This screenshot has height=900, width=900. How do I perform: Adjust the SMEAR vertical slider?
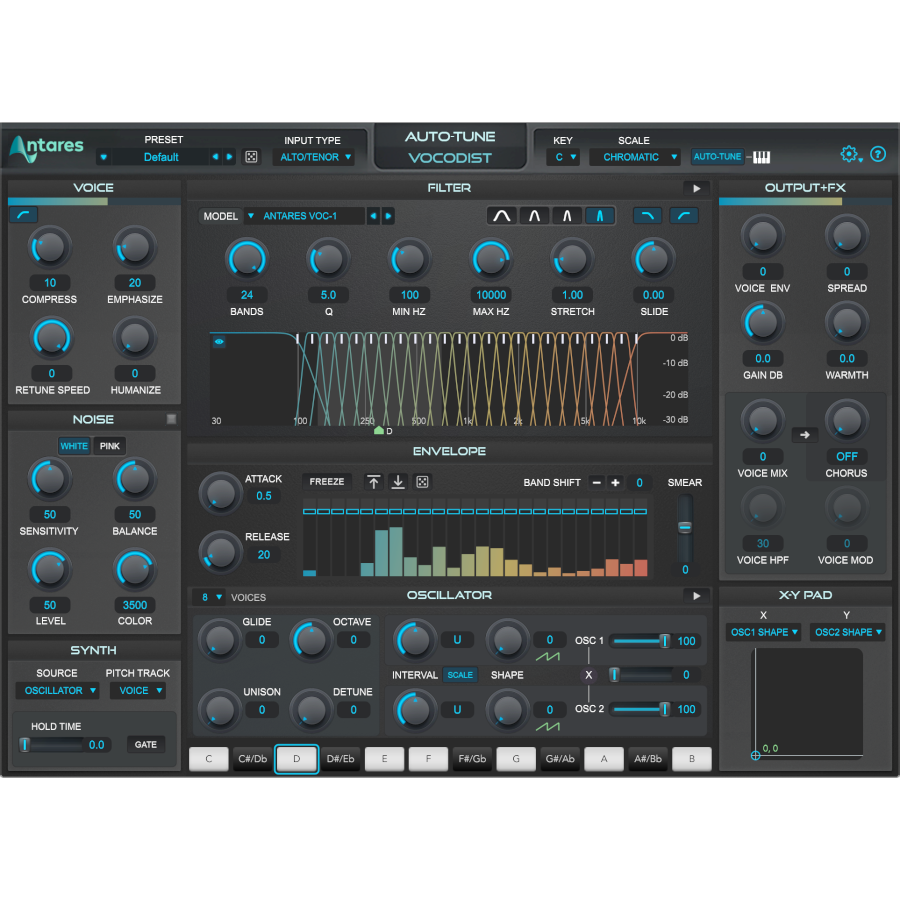click(685, 528)
